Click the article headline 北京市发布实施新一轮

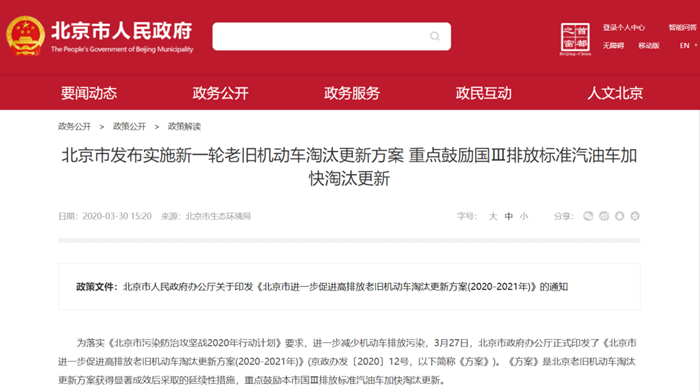pyautogui.click(x=349, y=167)
